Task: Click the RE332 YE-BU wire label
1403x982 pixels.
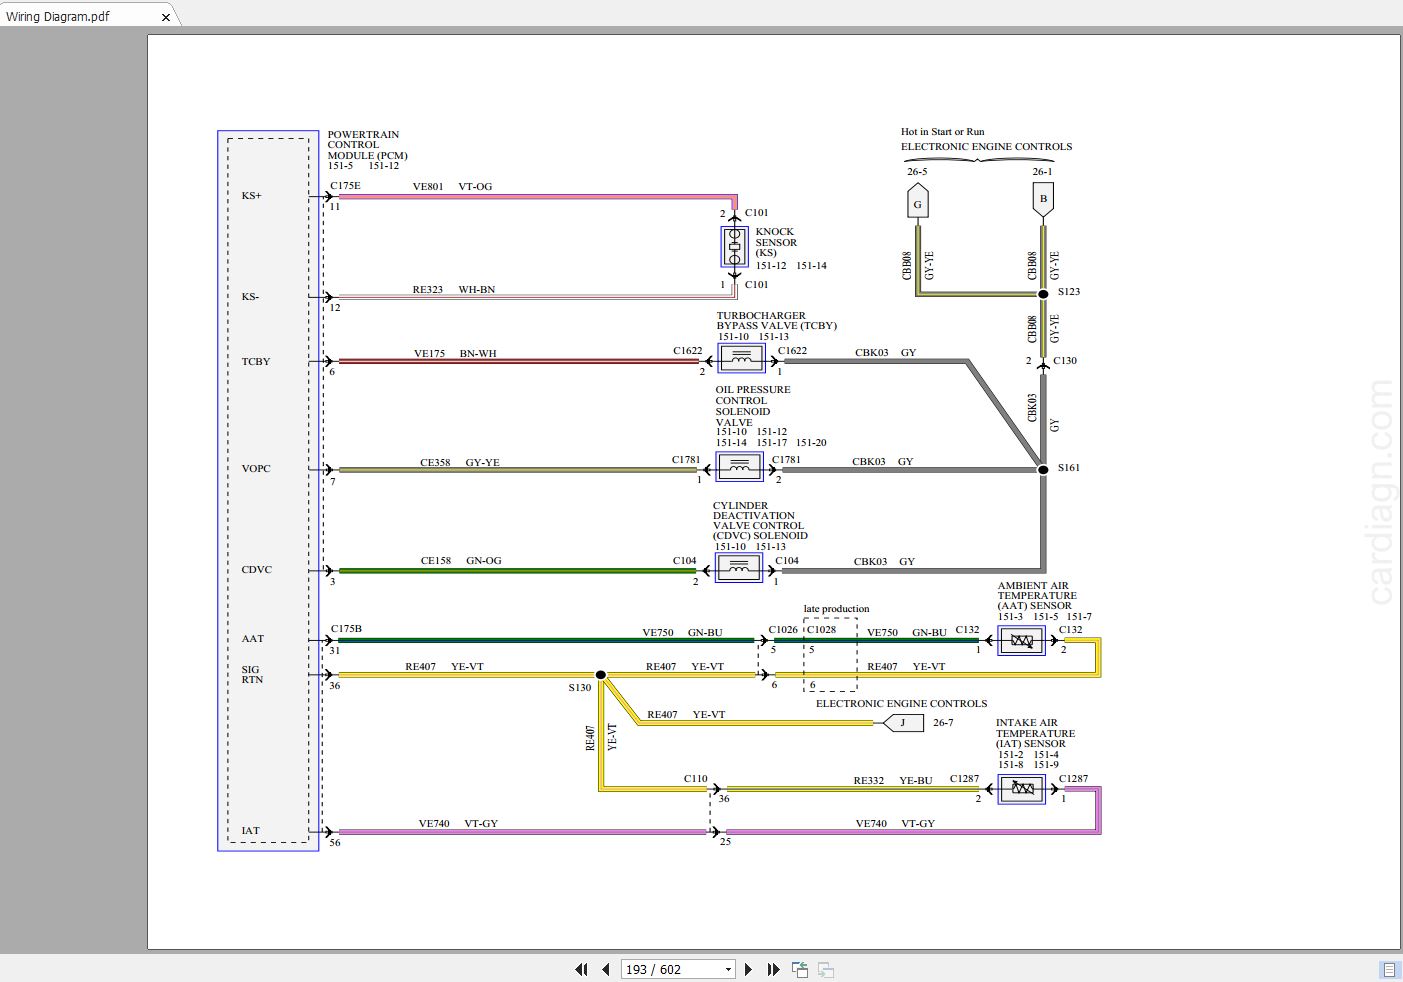Action: [892, 781]
